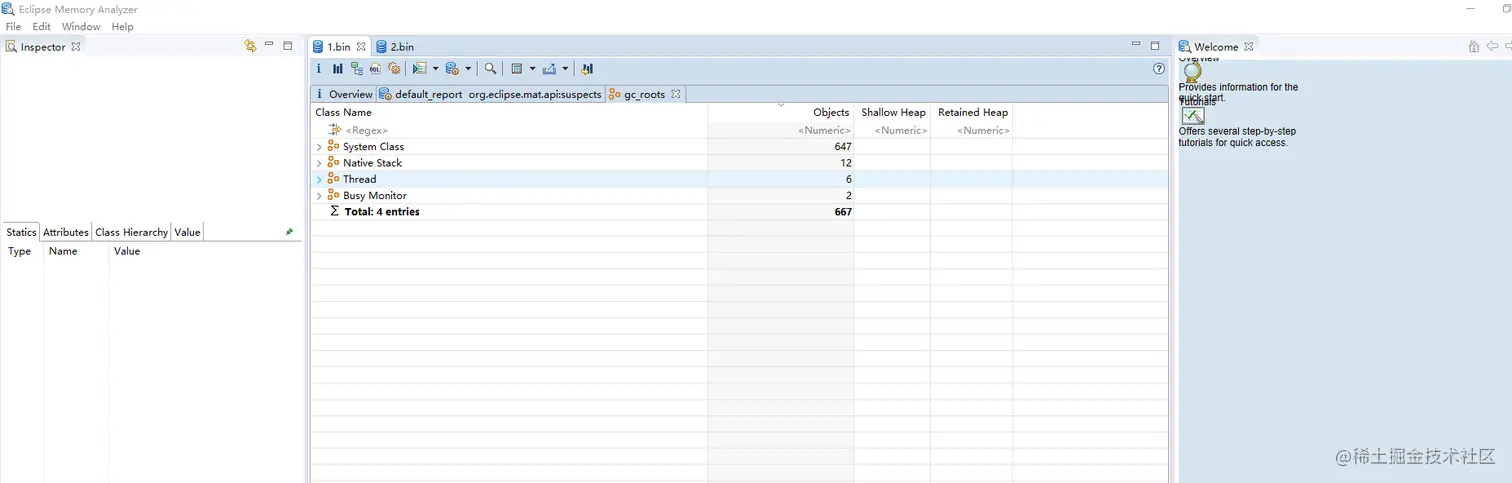This screenshot has width=1512, height=483.
Task: Switch to the default_report suspects tab
Action: (491, 94)
